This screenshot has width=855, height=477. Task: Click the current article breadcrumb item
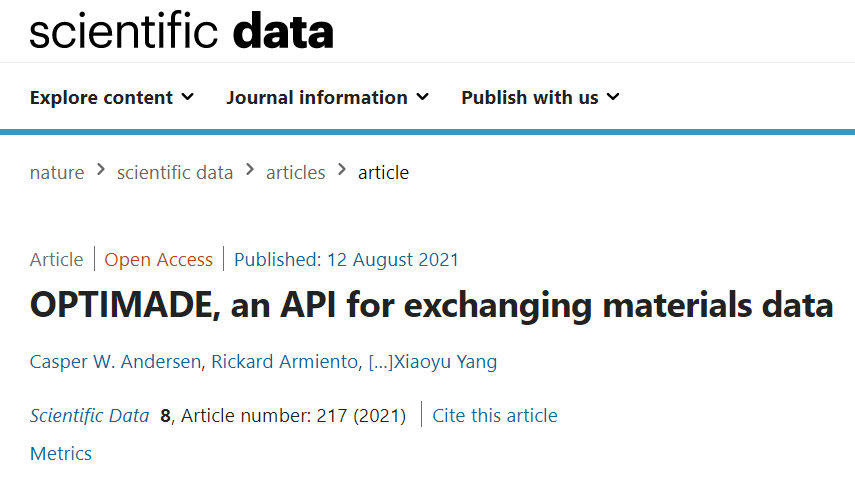[383, 173]
